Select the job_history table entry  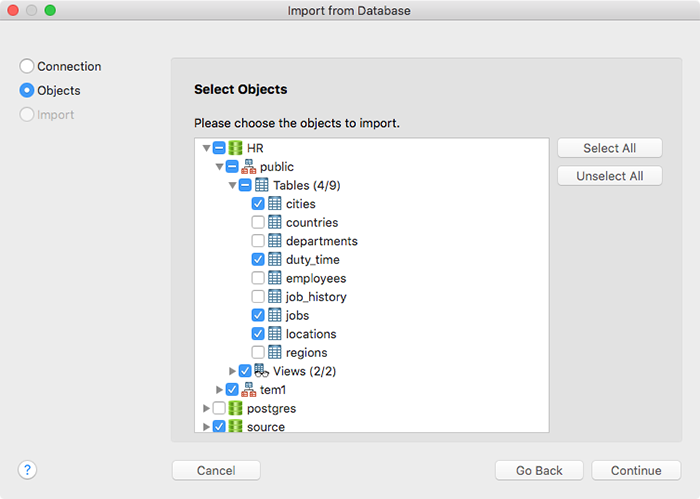coord(316,297)
